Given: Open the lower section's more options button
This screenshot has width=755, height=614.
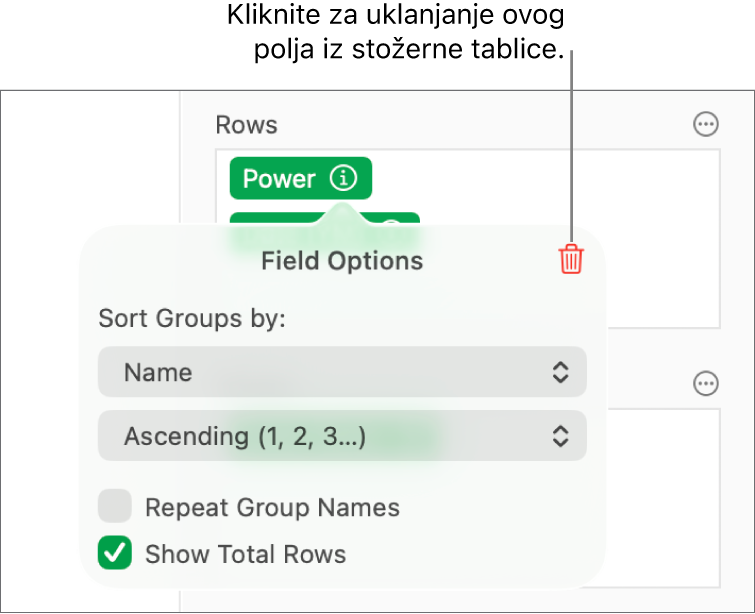Looking at the screenshot, I should click(x=706, y=383).
